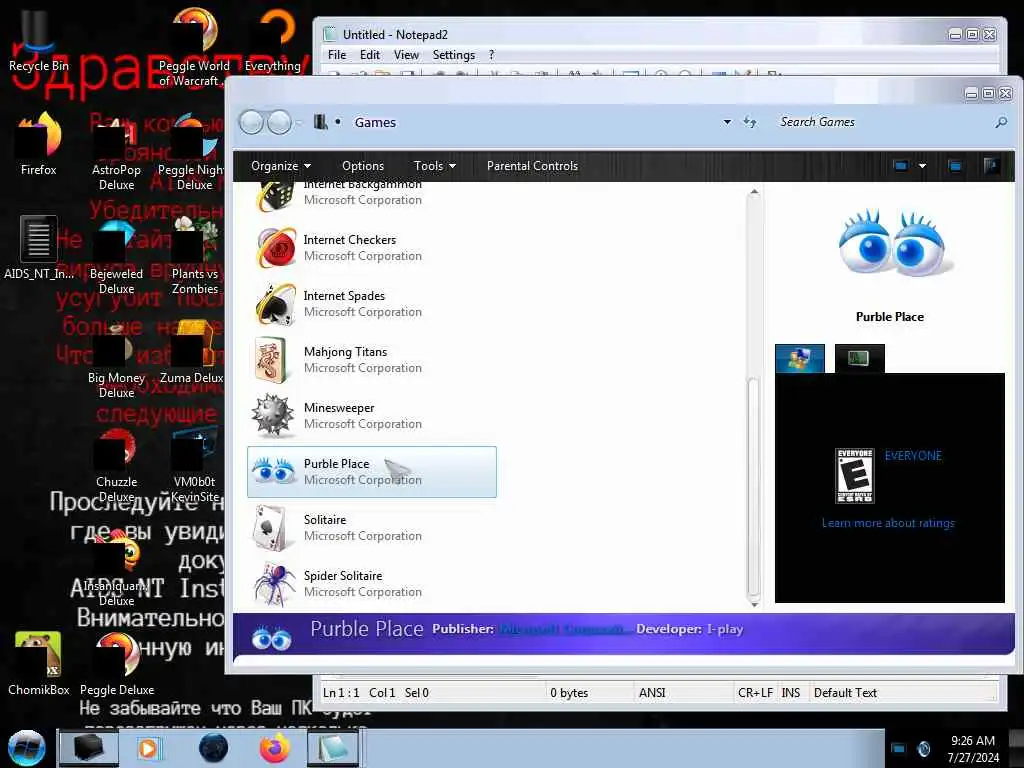Click ESRB Everyone rating badge
The width and height of the screenshot is (1024, 768).
click(855, 475)
